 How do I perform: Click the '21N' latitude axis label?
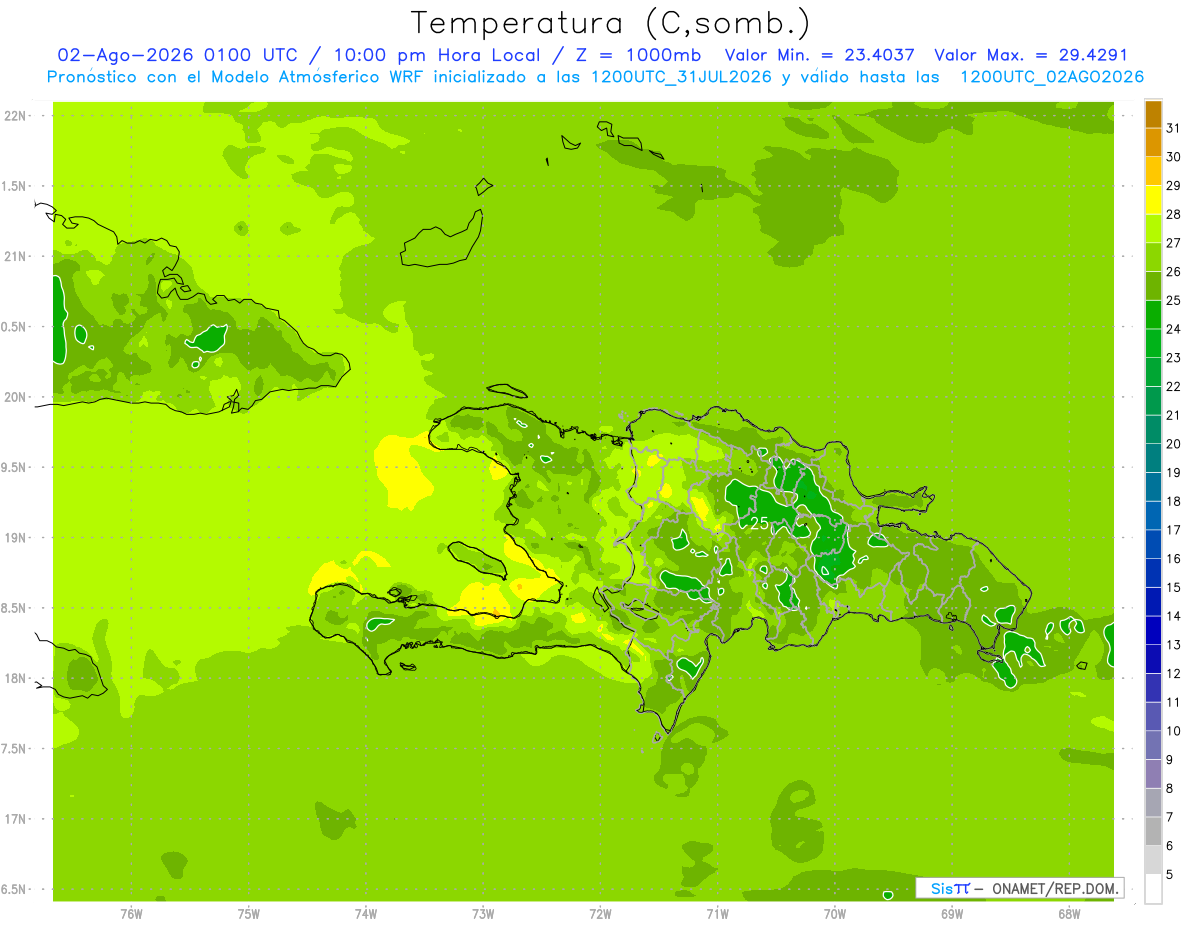pos(16,256)
